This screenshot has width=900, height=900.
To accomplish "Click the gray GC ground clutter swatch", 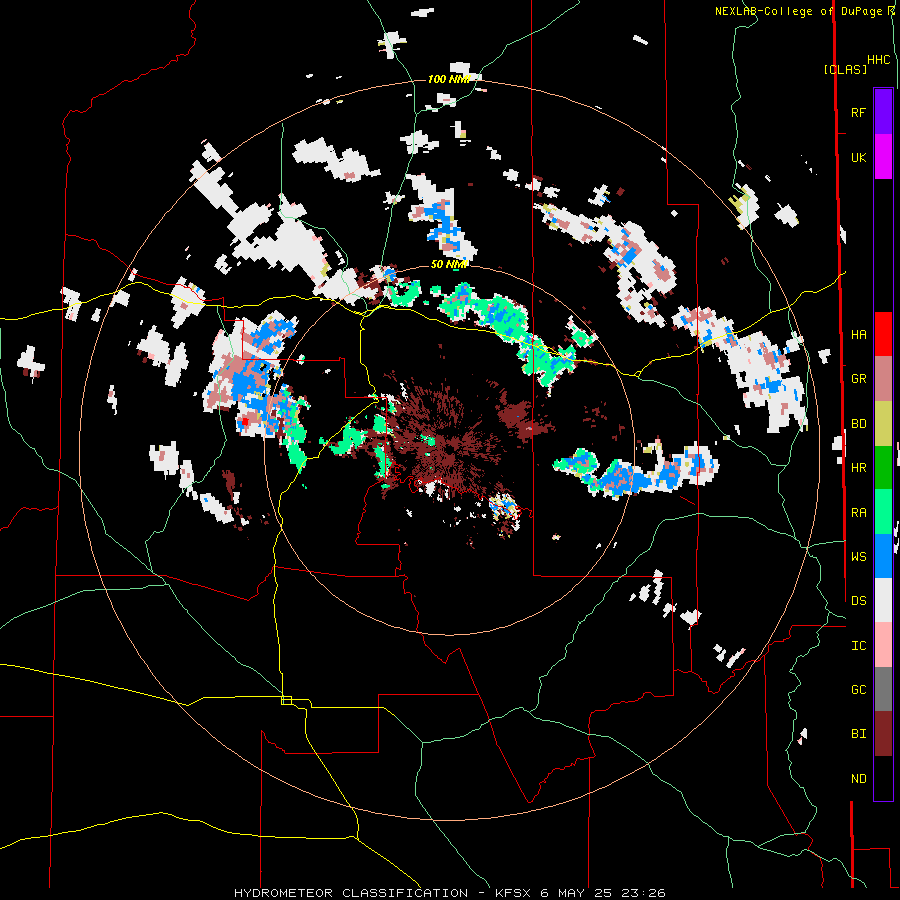I will pos(883,689).
